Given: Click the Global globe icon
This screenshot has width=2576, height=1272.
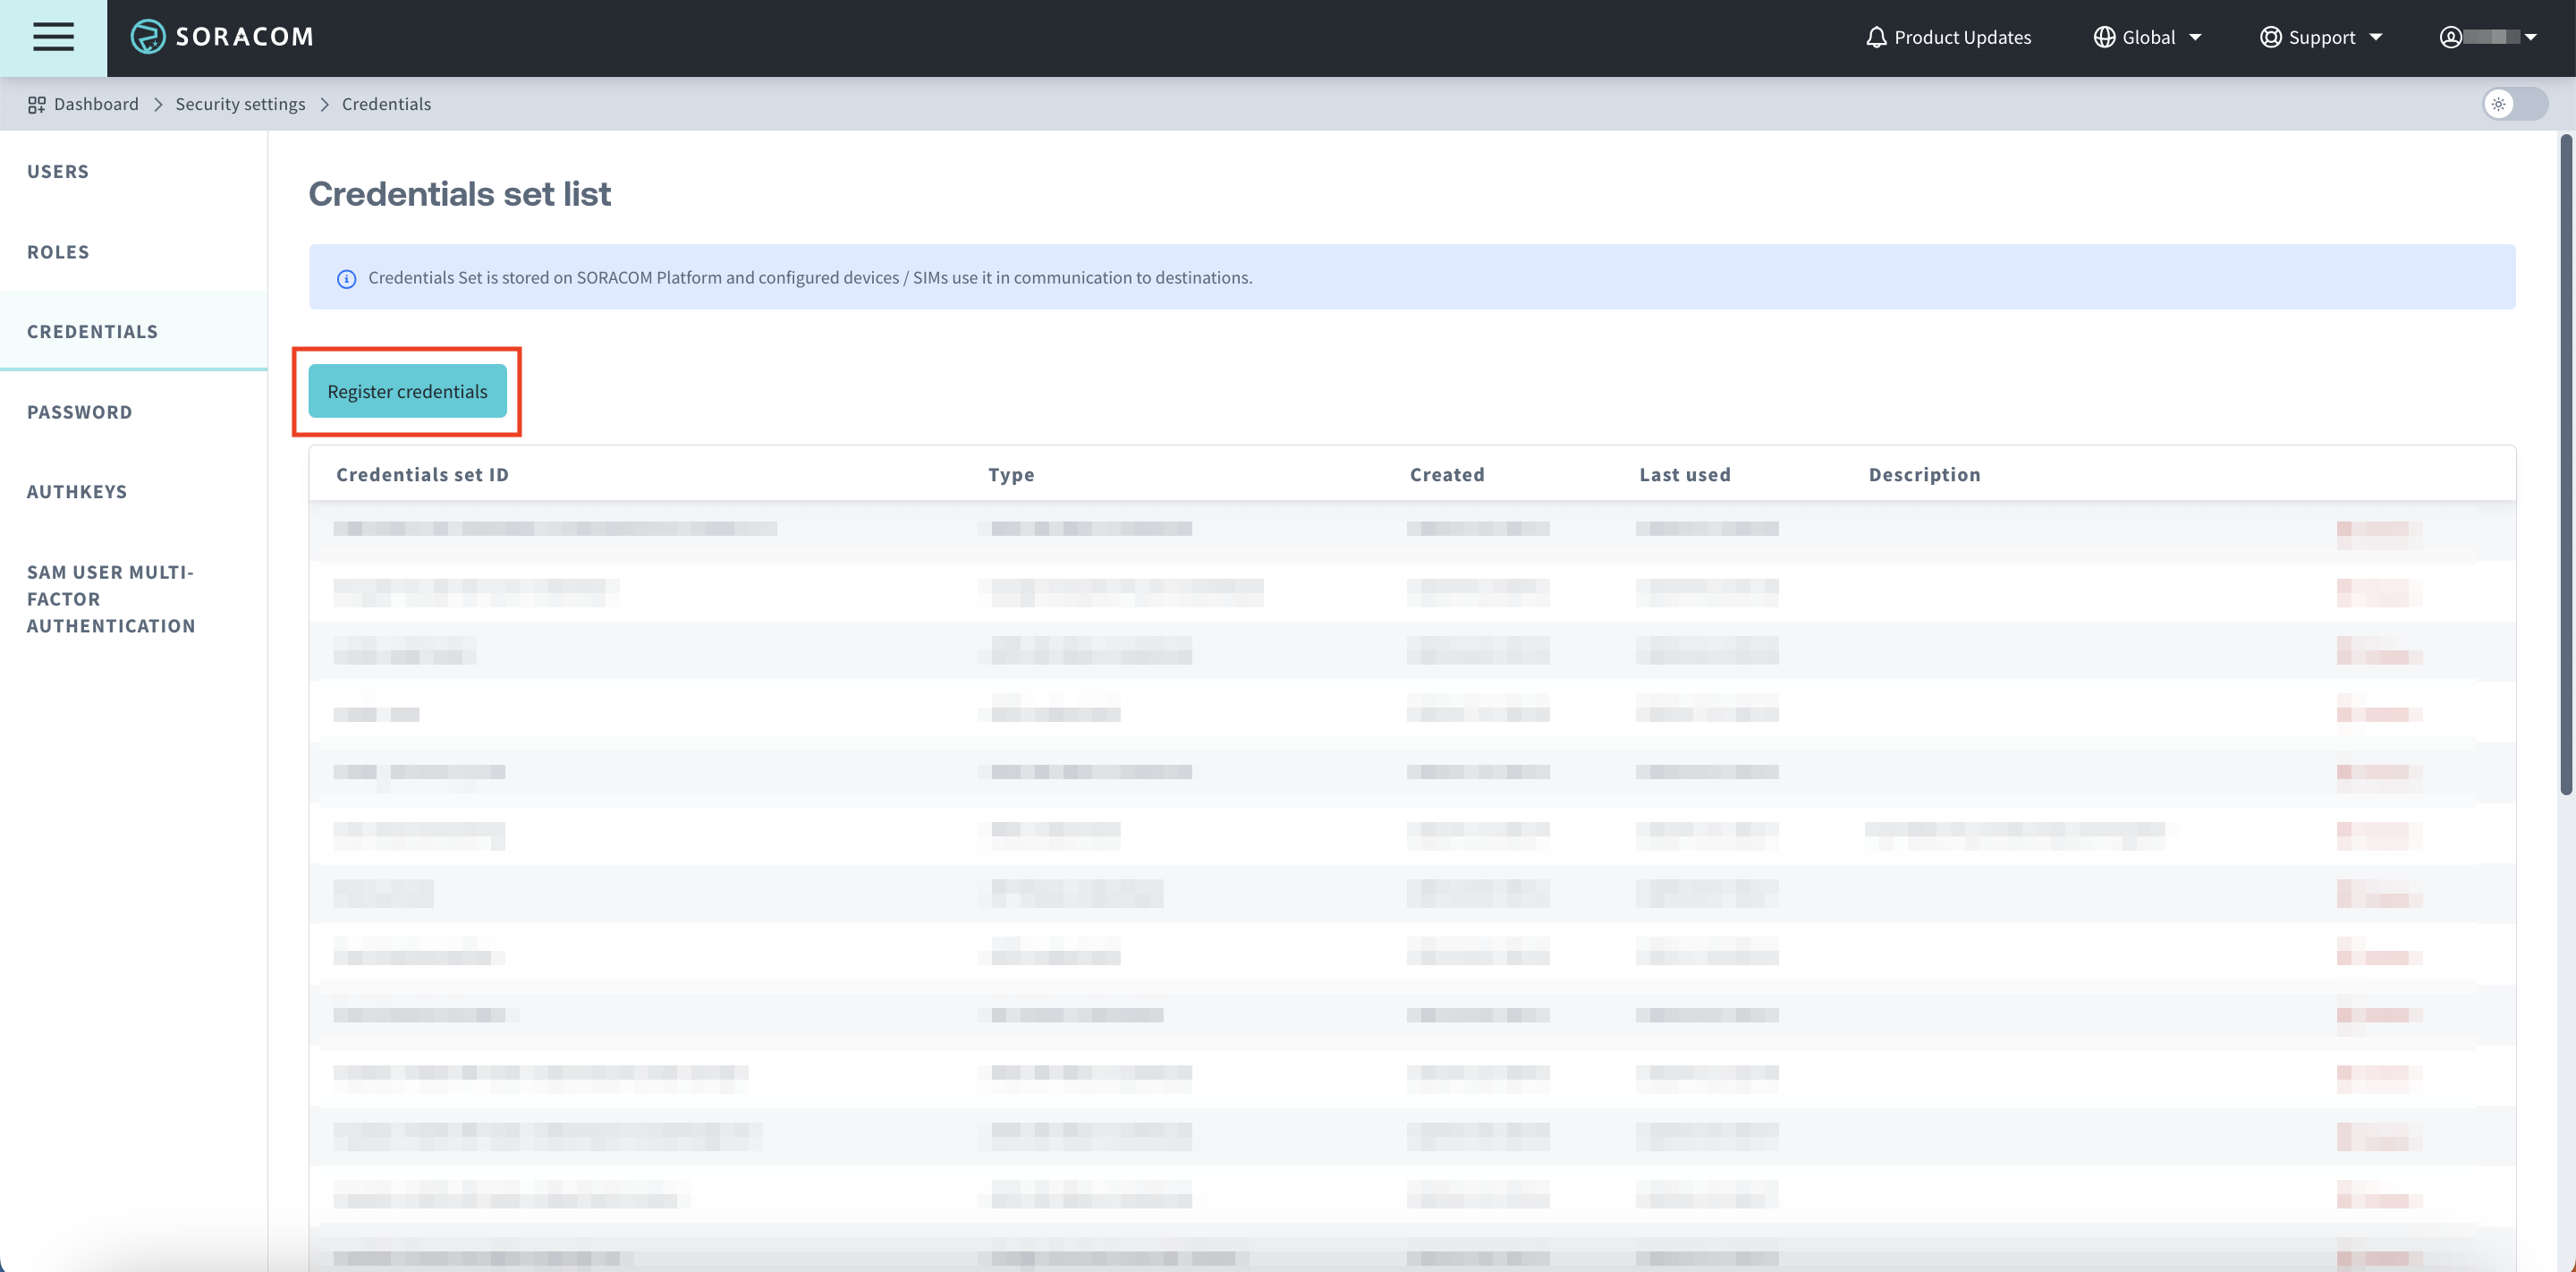Looking at the screenshot, I should (x=2104, y=37).
